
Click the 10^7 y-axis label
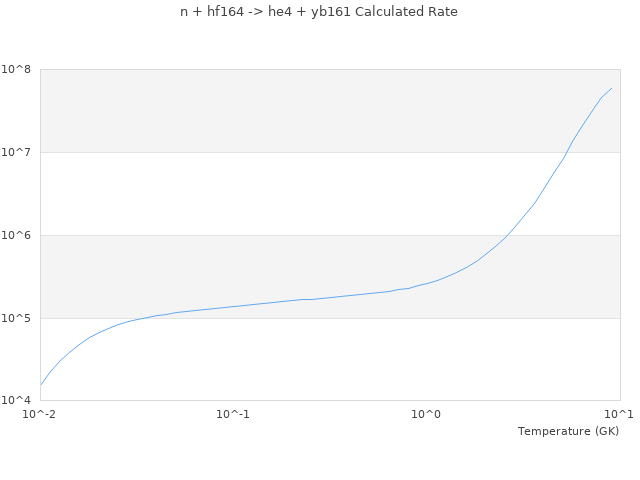[x=17, y=153]
